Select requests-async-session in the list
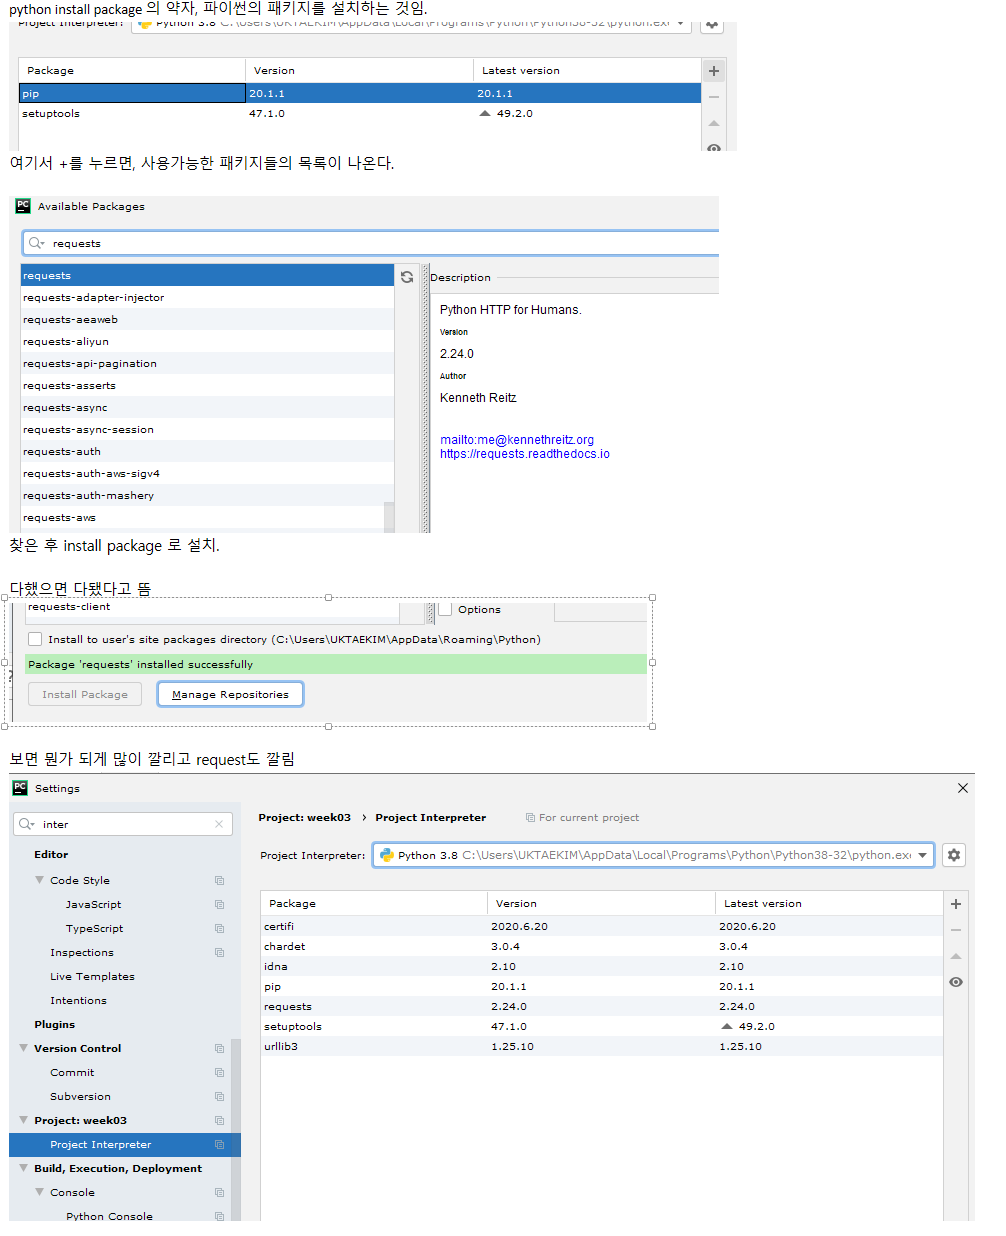Screen dimensions: 1006x1236 pos(208,429)
